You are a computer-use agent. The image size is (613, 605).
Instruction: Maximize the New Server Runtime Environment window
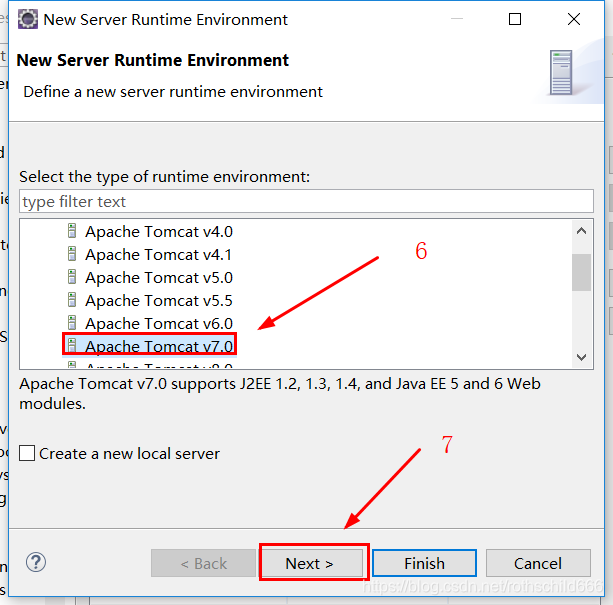point(515,19)
